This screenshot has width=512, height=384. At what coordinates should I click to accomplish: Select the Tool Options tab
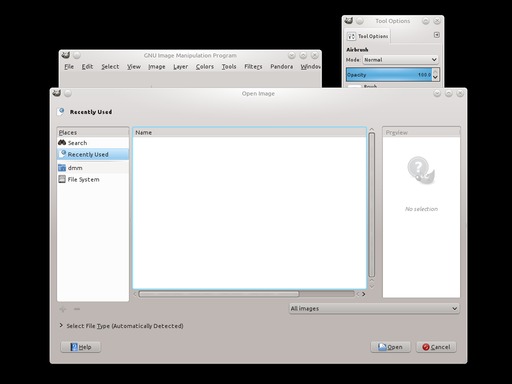[368, 36]
